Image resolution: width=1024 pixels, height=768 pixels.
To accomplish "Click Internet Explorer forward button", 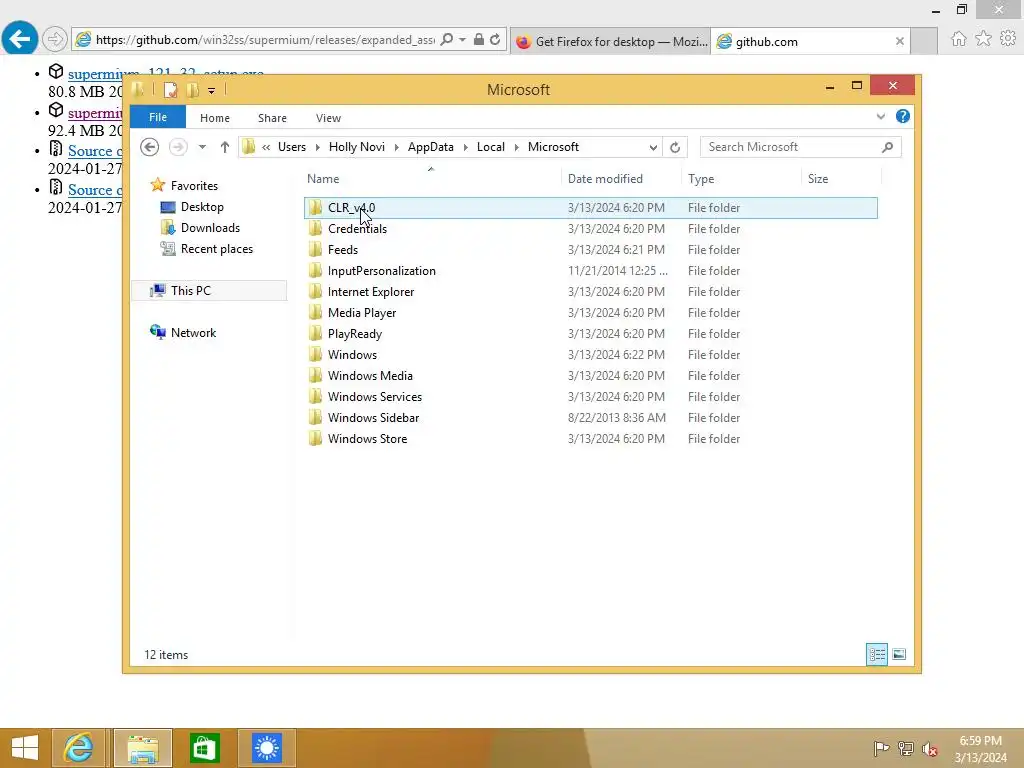I will click(x=54, y=39).
